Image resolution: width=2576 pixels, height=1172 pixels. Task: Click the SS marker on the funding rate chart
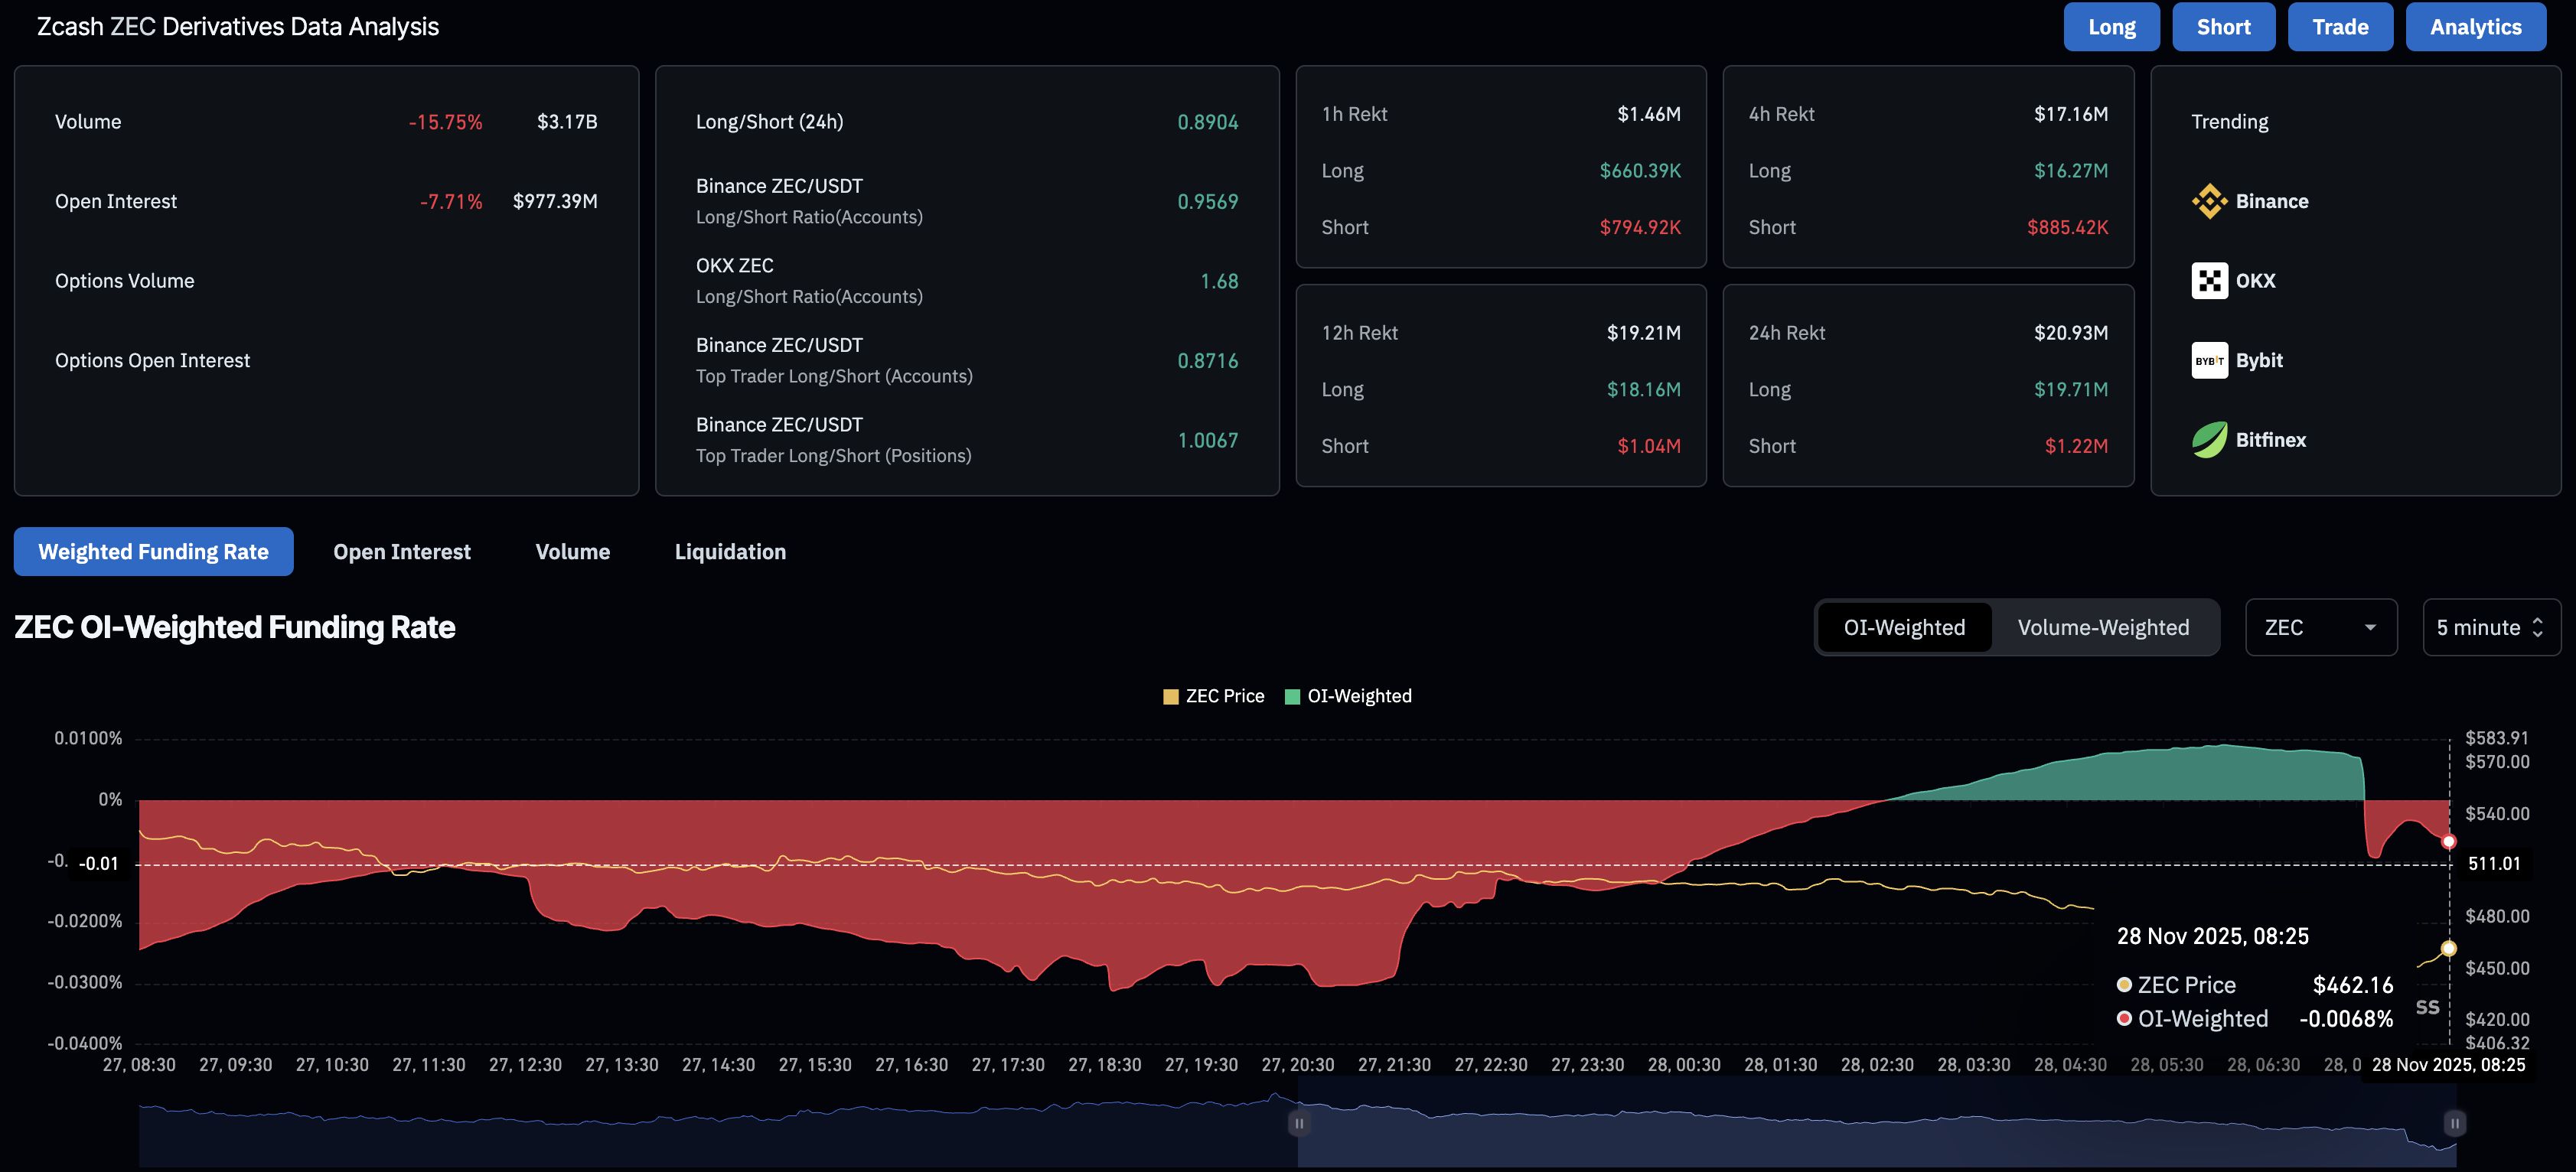point(2428,1007)
